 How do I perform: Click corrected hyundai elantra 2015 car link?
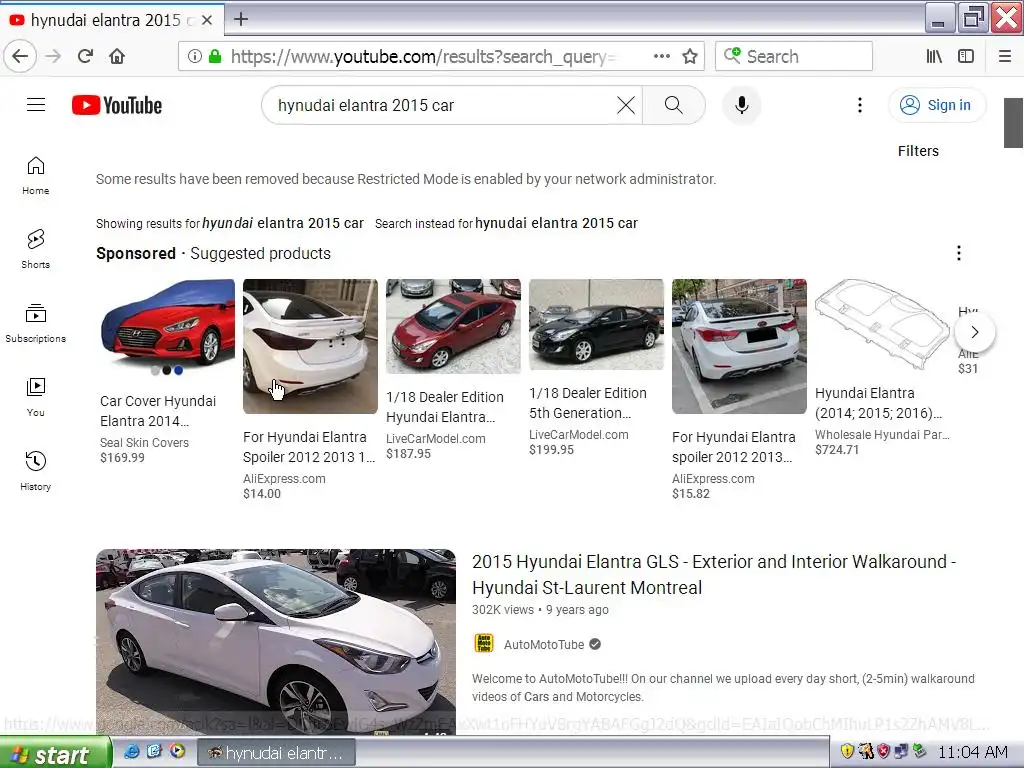(x=283, y=223)
